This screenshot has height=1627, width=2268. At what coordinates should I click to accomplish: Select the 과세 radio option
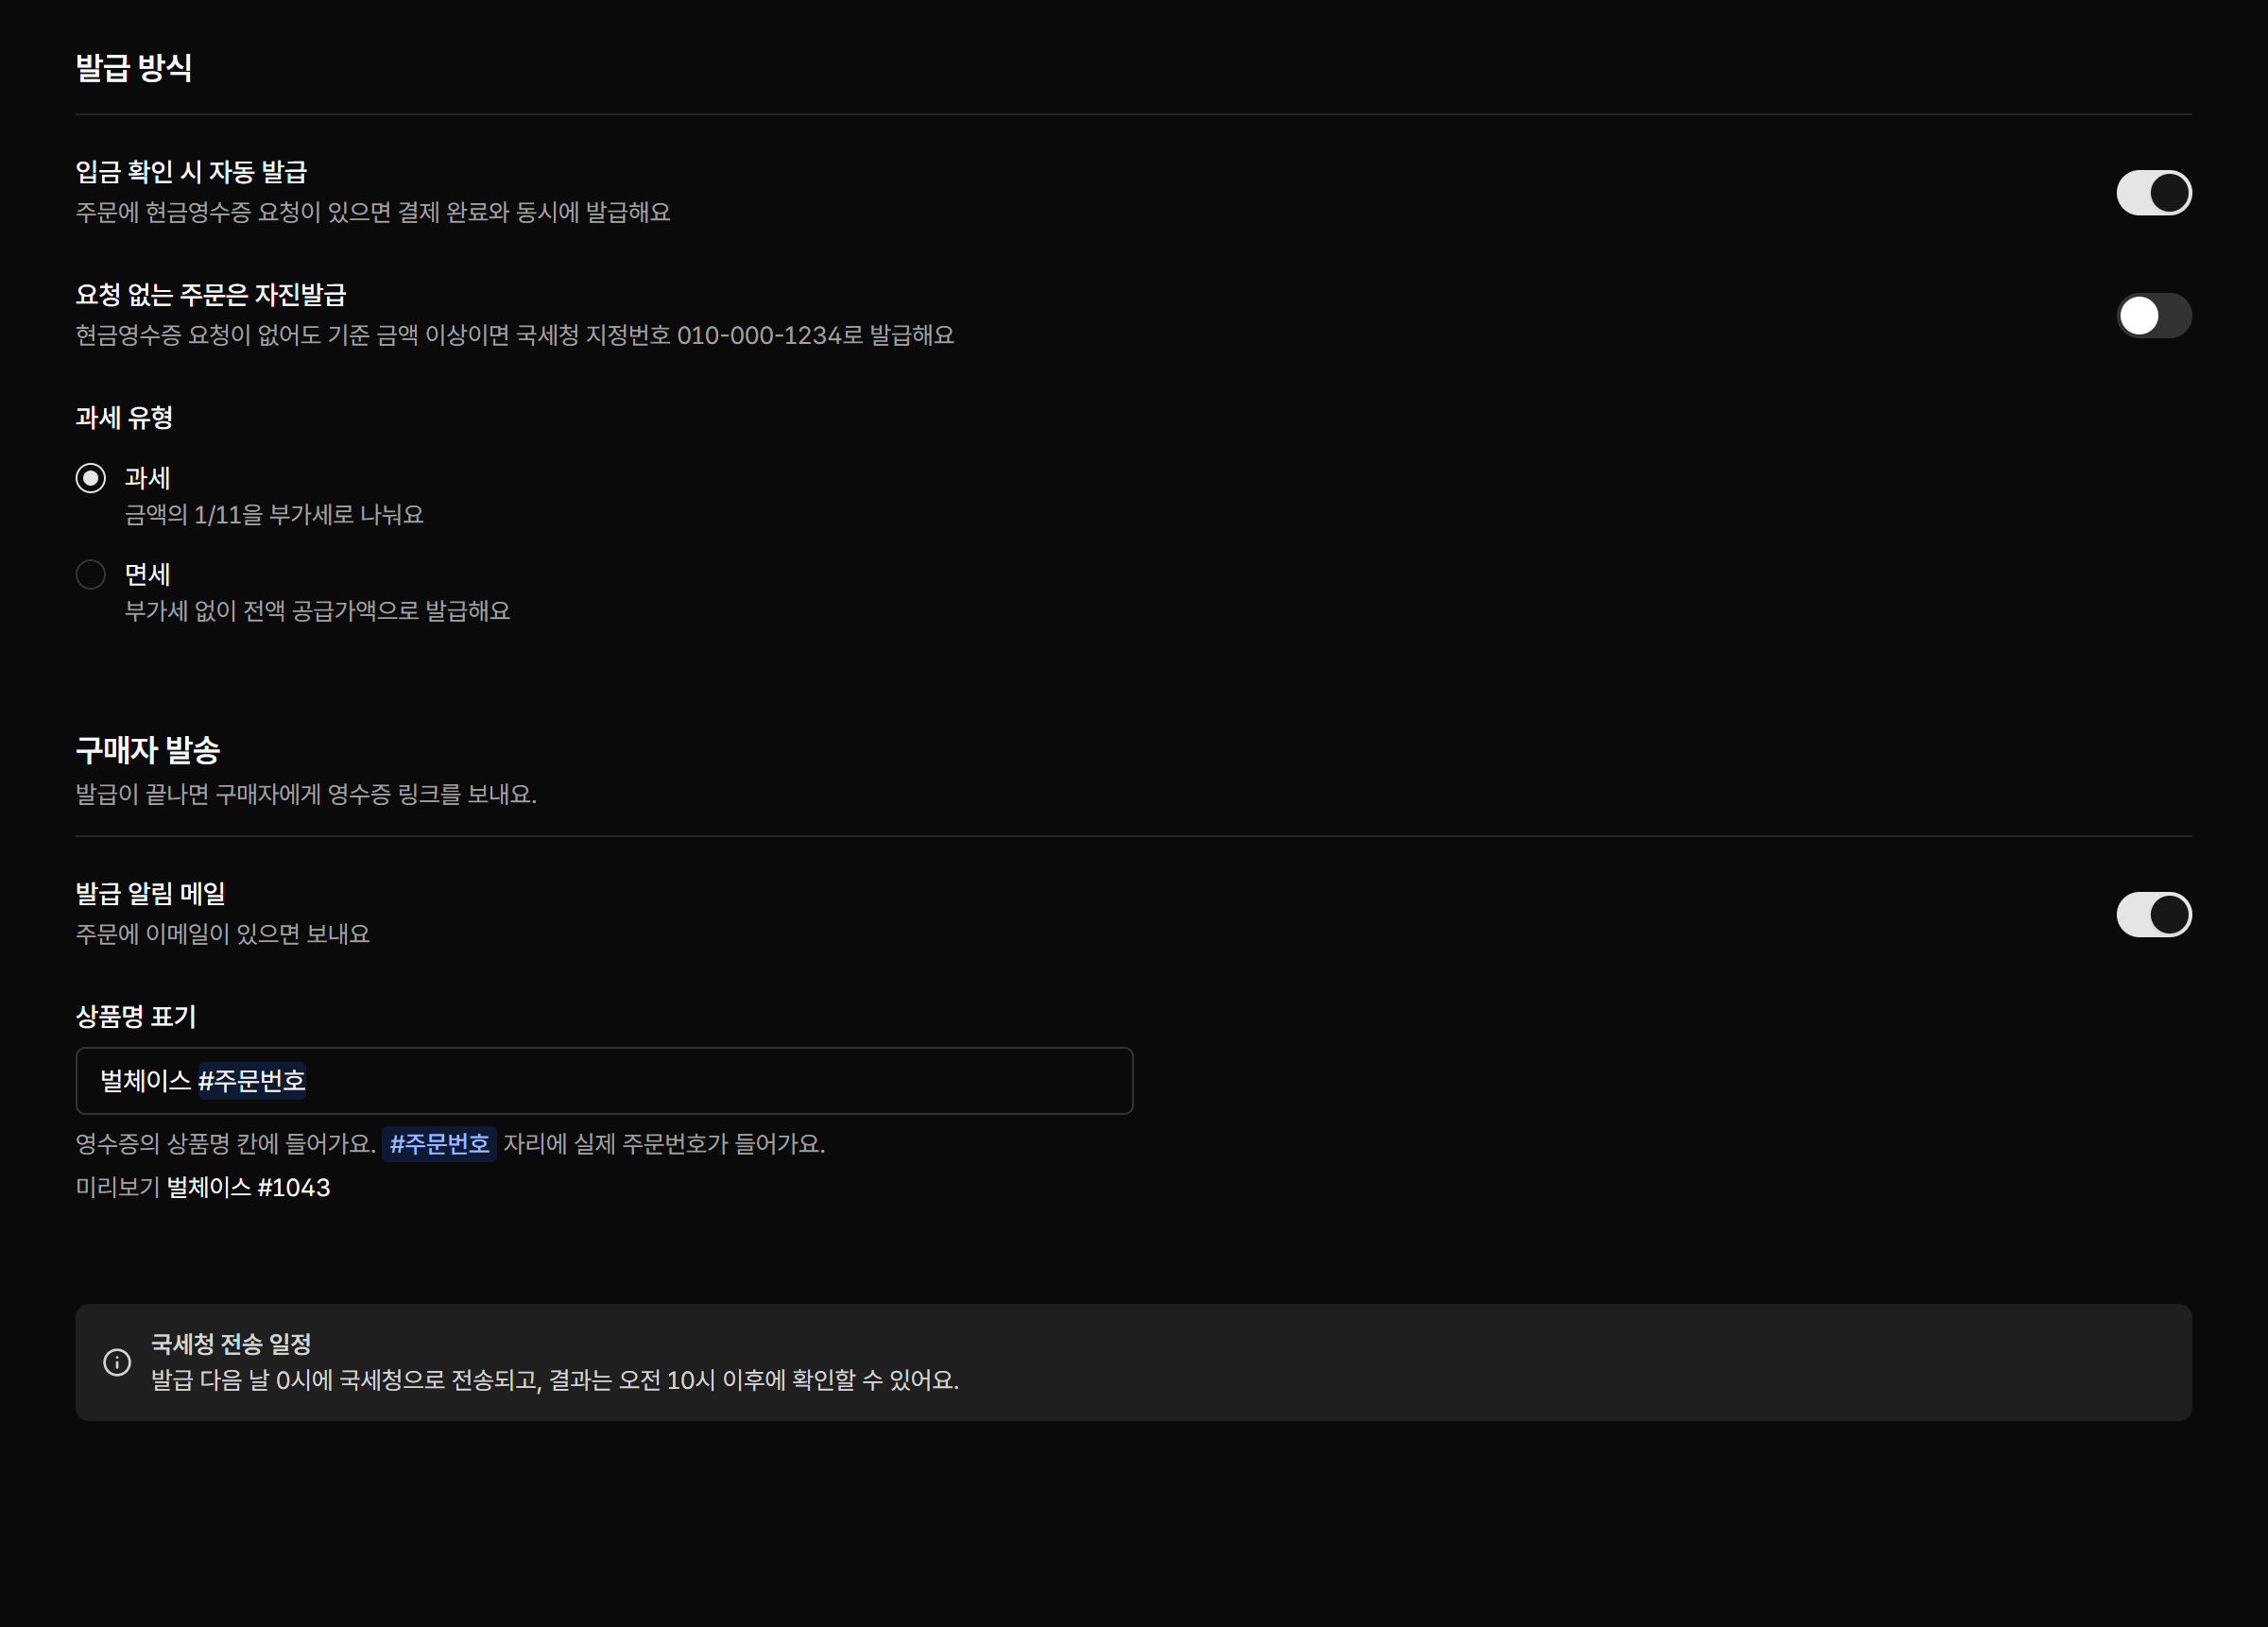91,478
